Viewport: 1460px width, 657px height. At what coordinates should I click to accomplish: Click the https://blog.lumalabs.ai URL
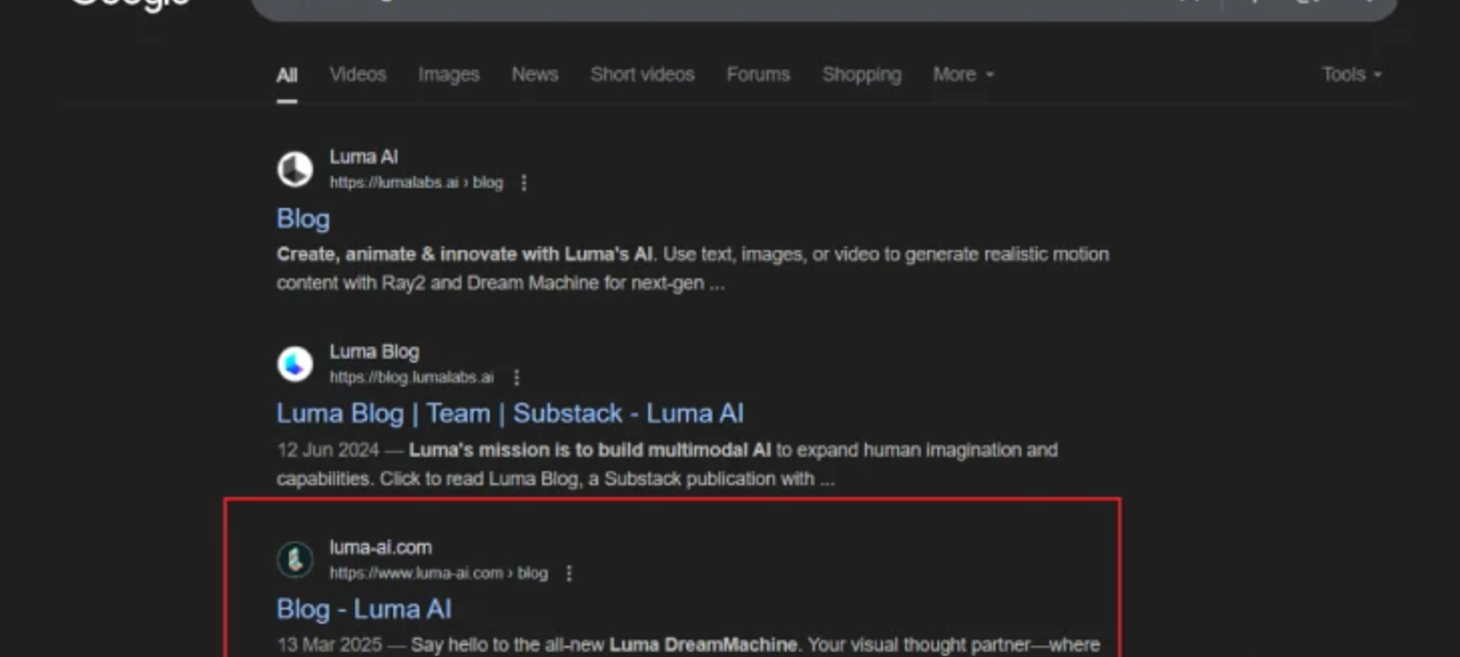pyautogui.click(x=412, y=378)
